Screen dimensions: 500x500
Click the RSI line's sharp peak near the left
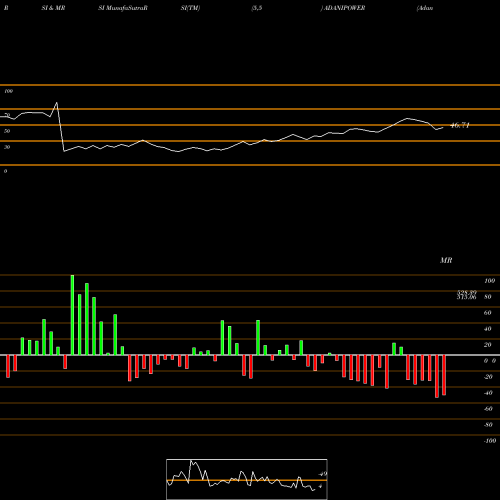(x=57, y=103)
